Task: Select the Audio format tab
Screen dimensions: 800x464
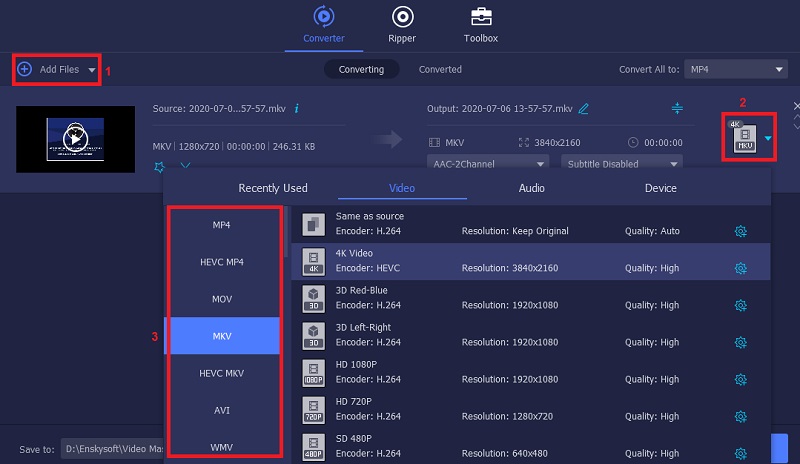Action: tap(532, 188)
